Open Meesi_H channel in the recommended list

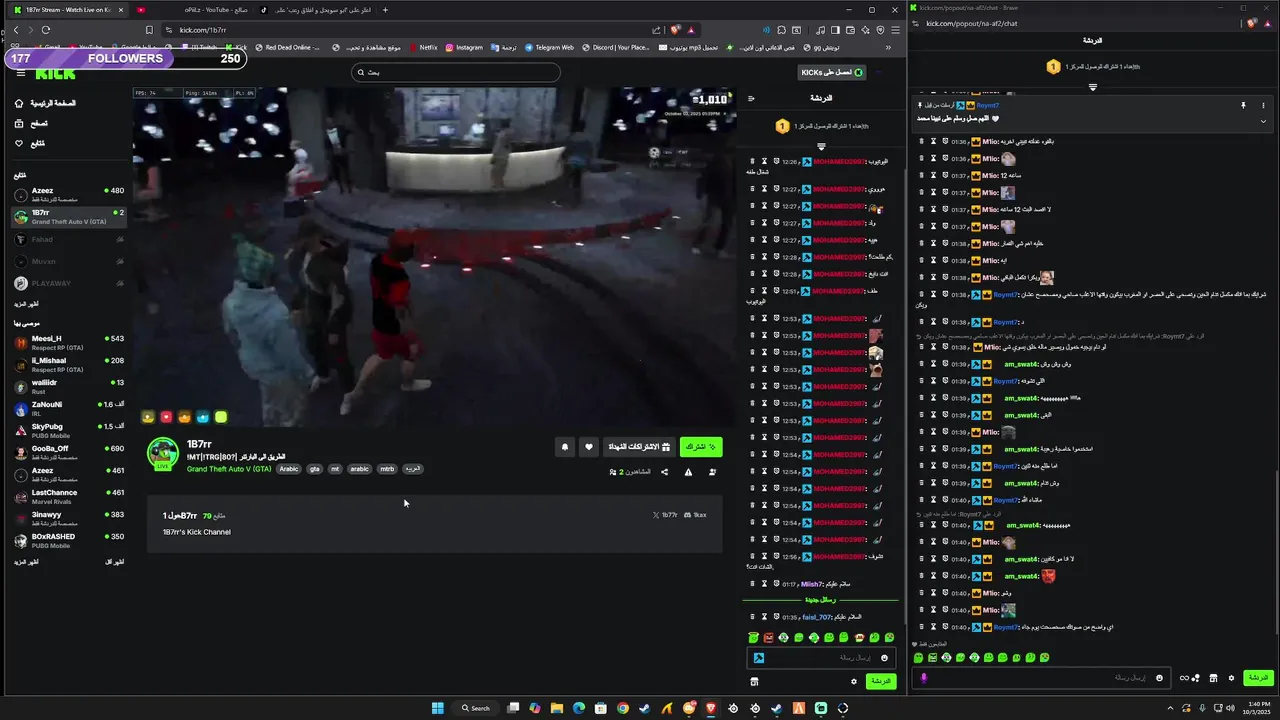coord(70,342)
